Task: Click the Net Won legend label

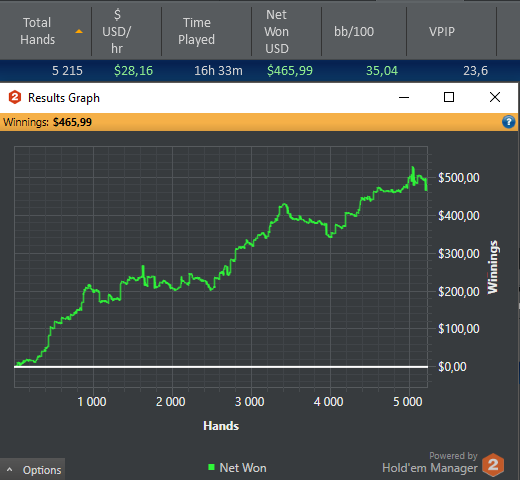Action: (x=243, y=468)
